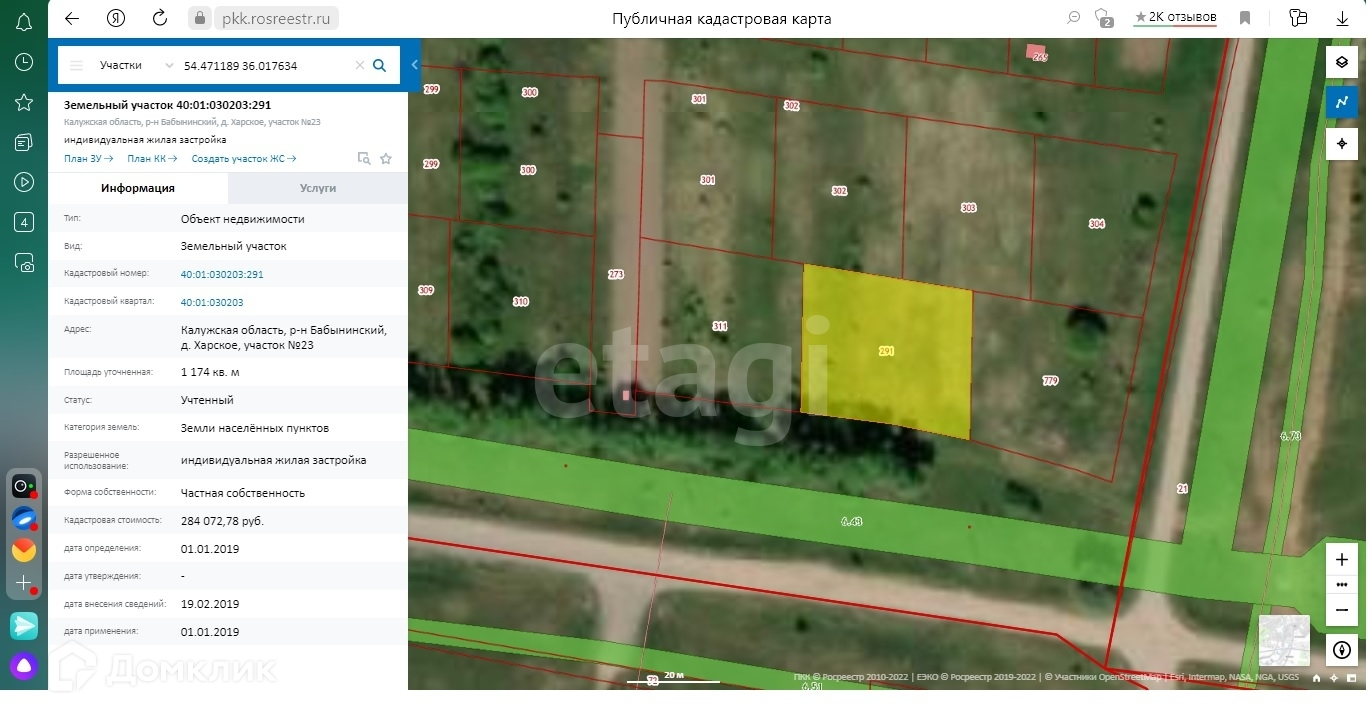Select parcel 304 on the map

1097,224
